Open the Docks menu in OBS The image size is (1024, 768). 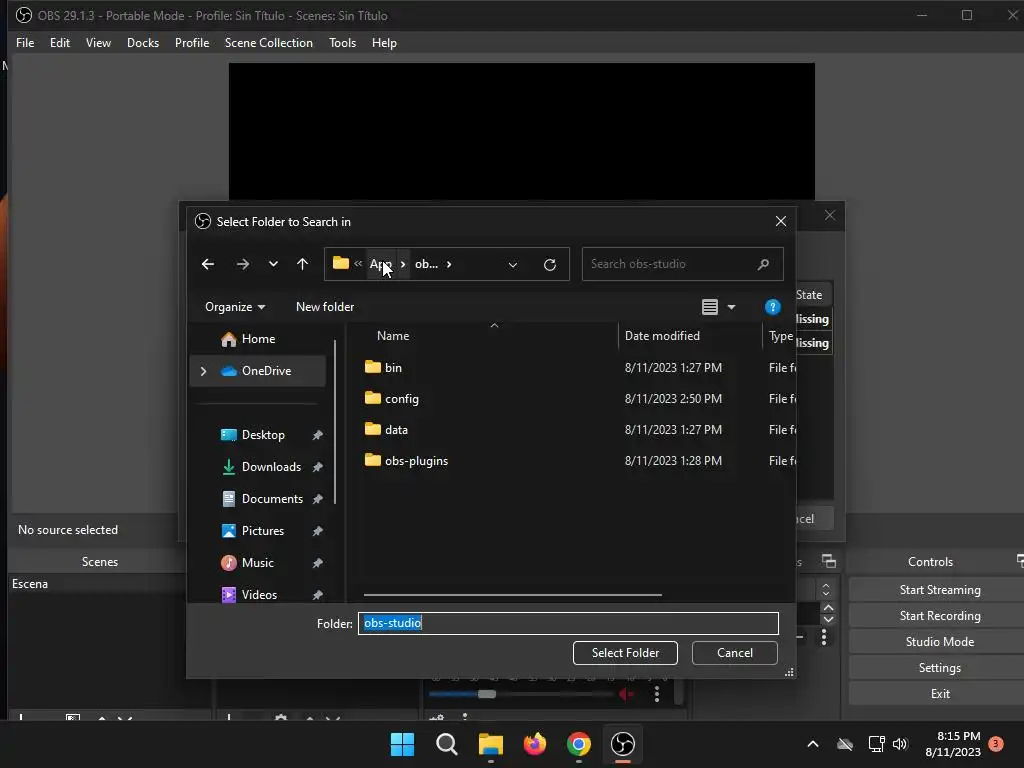[x=143, y=42]
